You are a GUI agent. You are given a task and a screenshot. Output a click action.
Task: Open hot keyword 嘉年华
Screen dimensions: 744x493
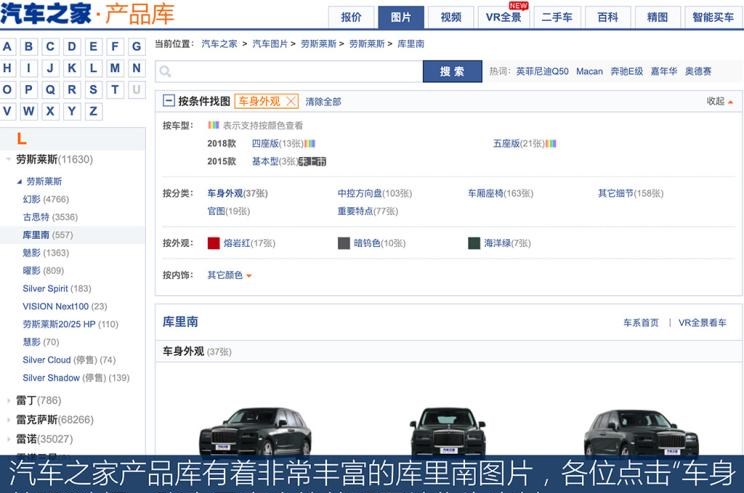click(664, 71)
